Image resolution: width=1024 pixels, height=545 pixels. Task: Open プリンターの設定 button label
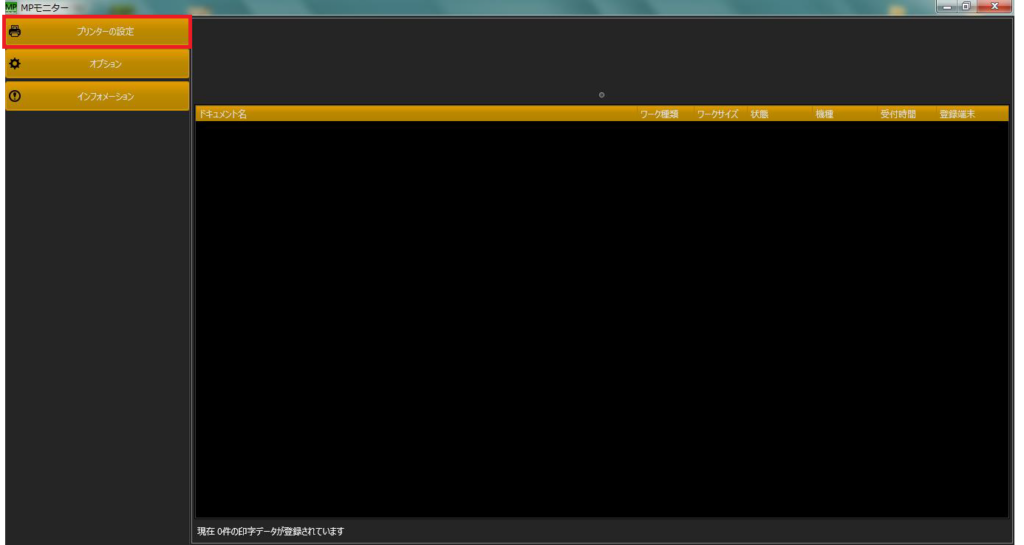tap(105, 32)
